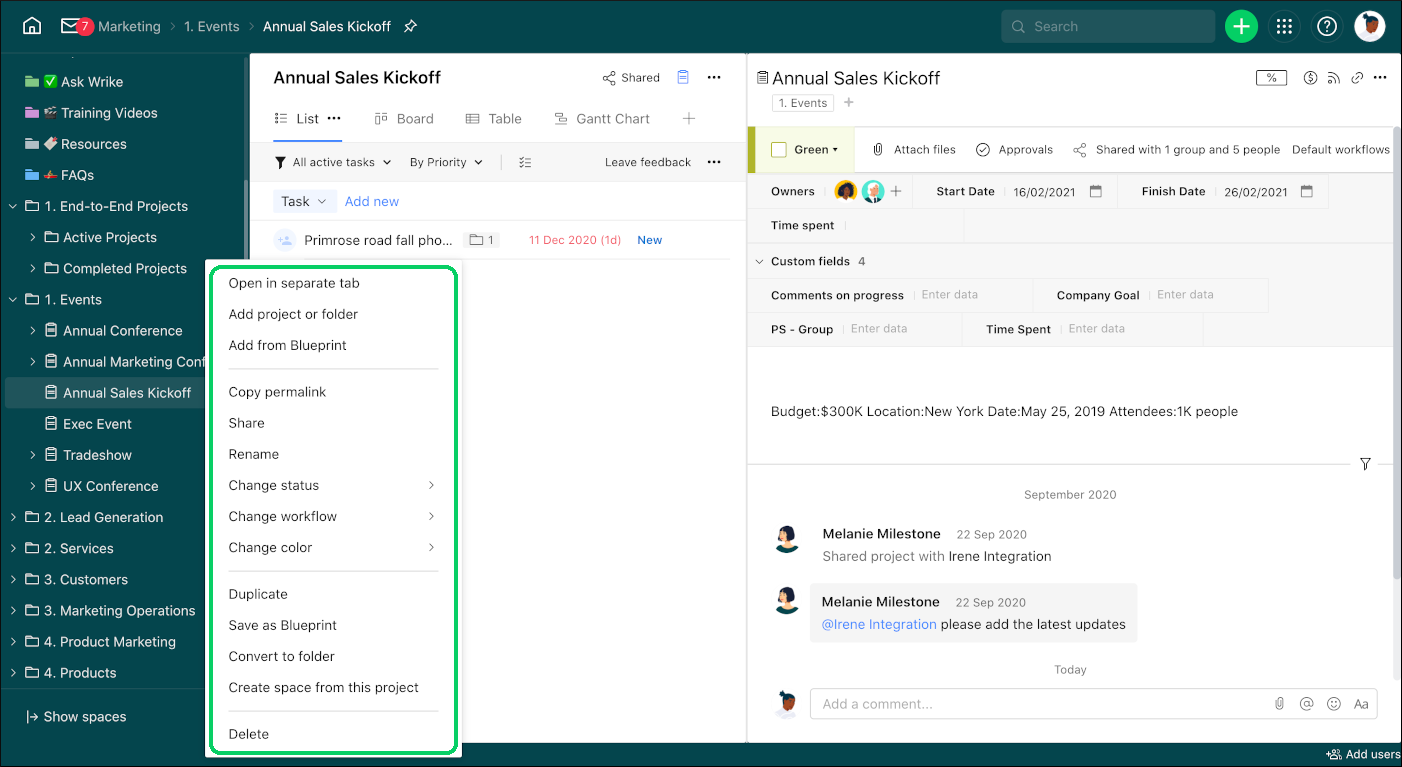Open the Start Date calendar icon
Viewport: 1402px width, 767px height.
click(1096, 191)
